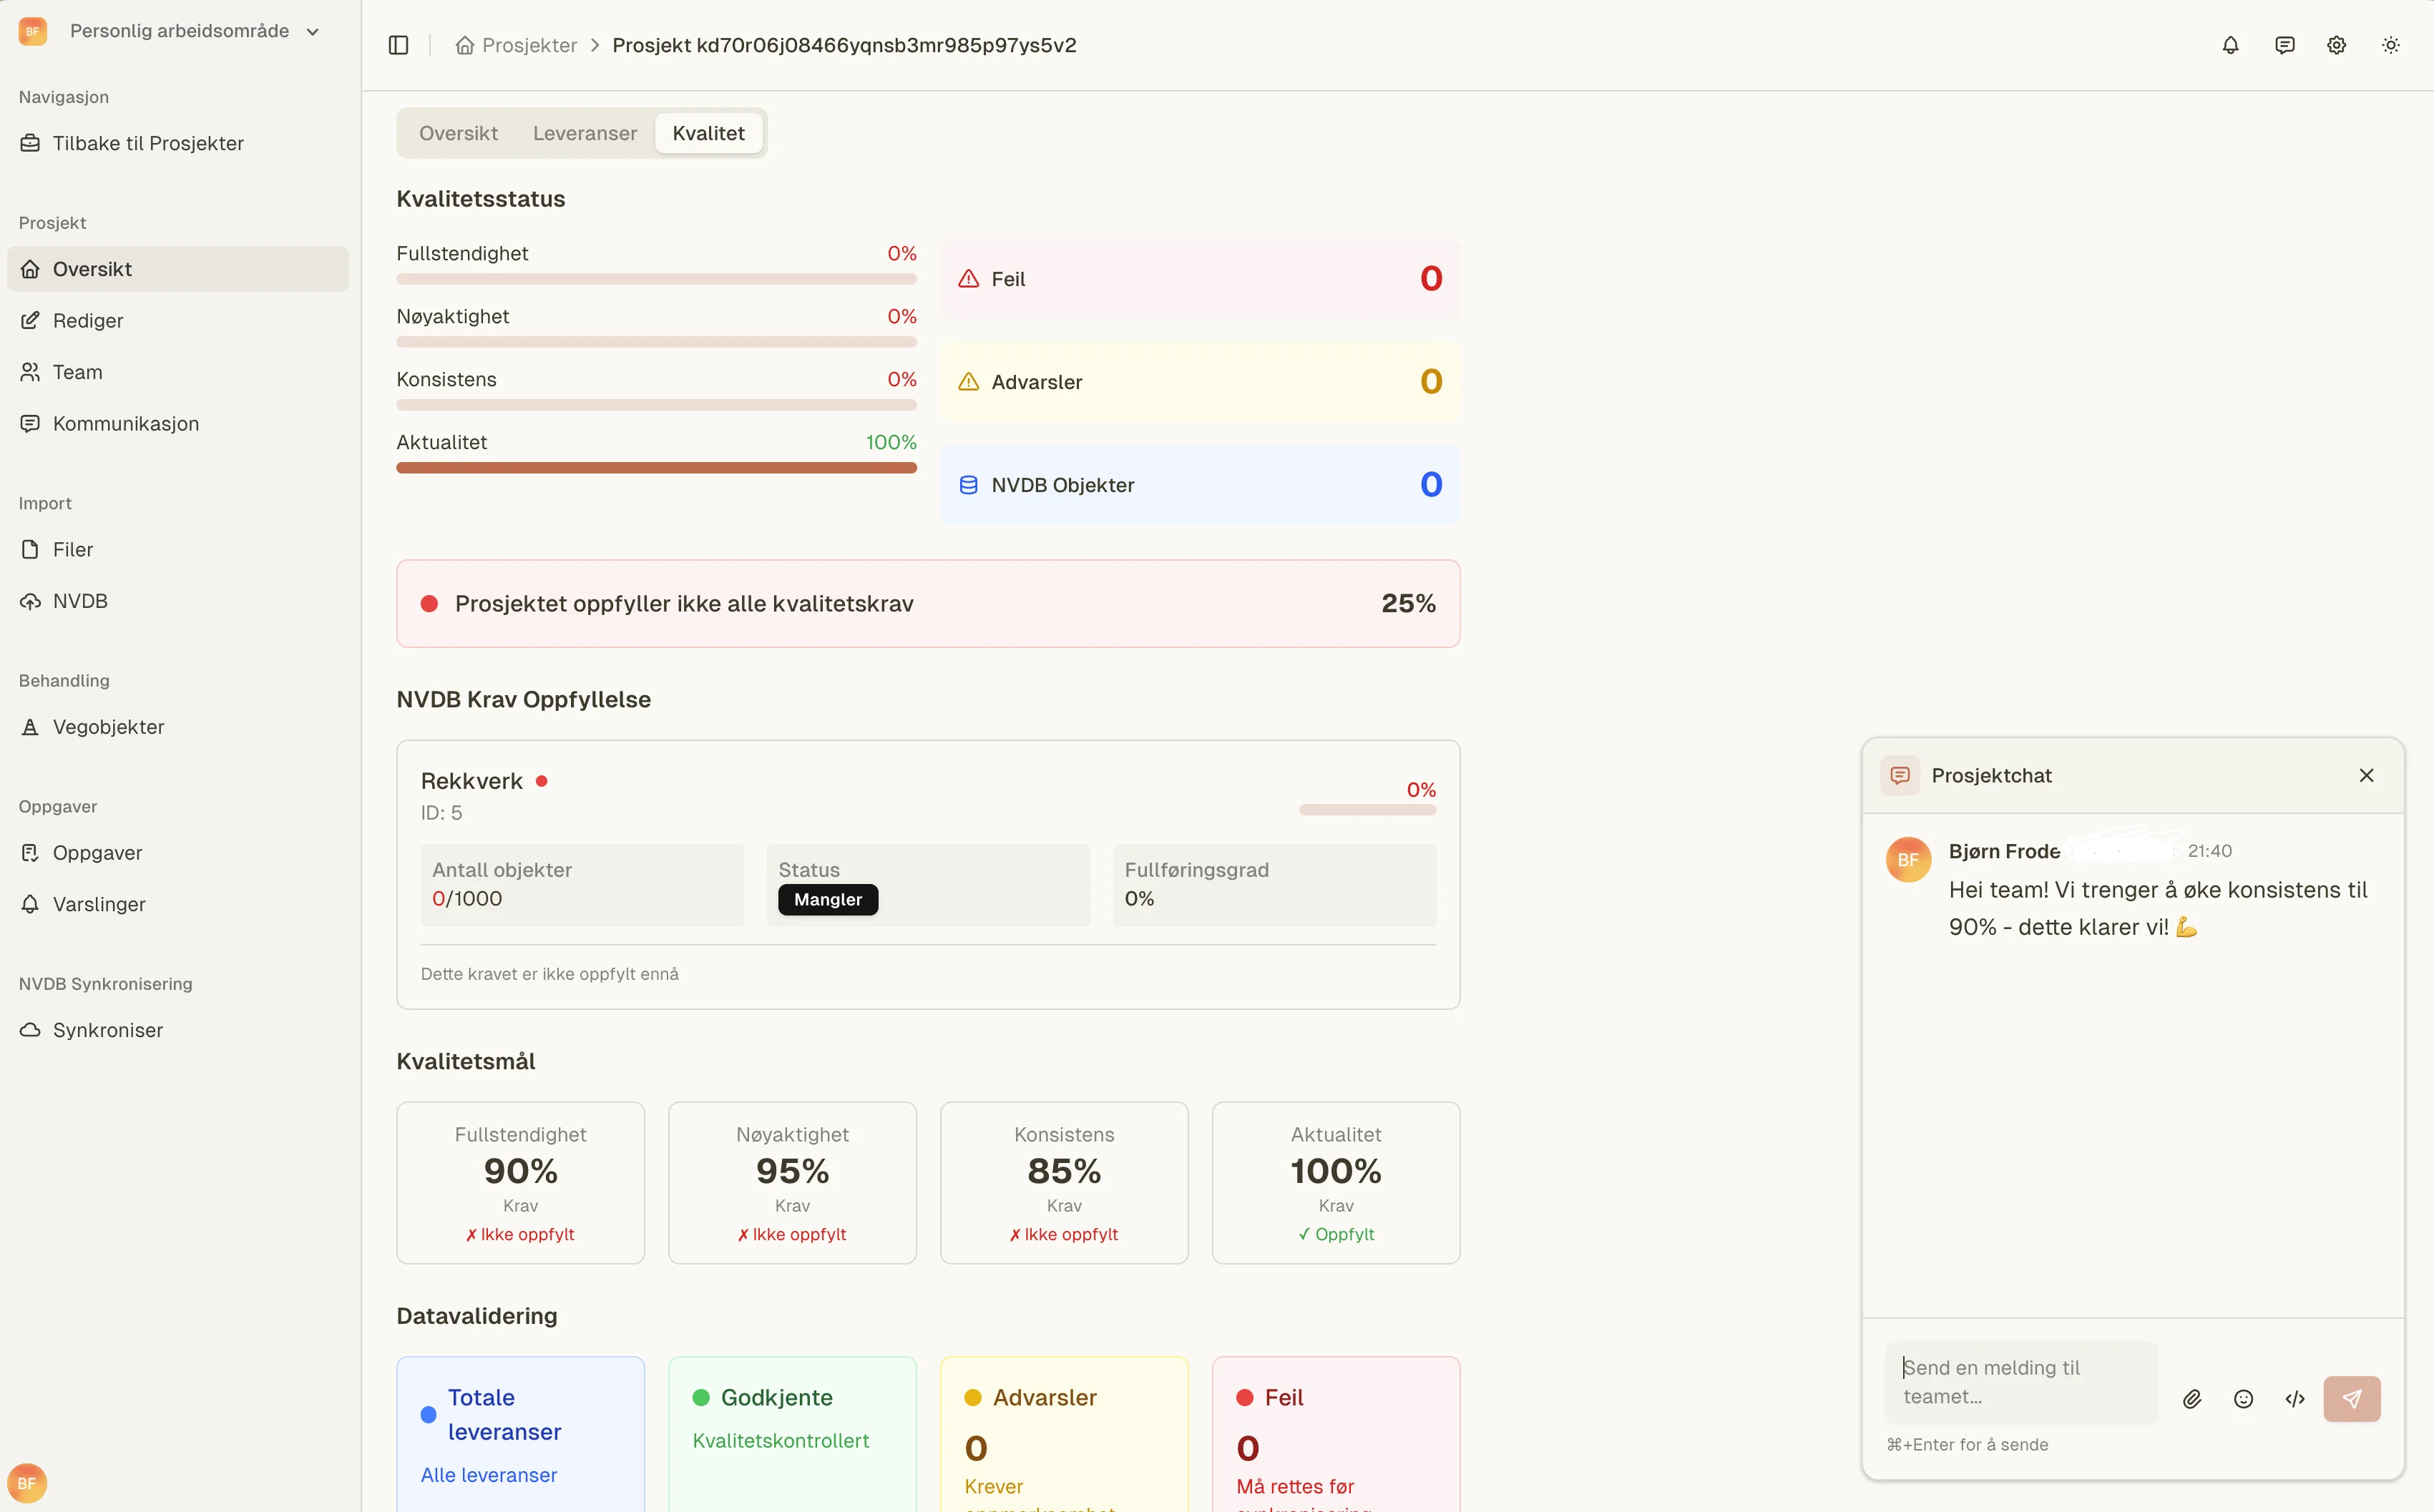Click the attach file paperclip icon
Viewport: 2434px width, 1512px height.
(x=2192, y=1399)
